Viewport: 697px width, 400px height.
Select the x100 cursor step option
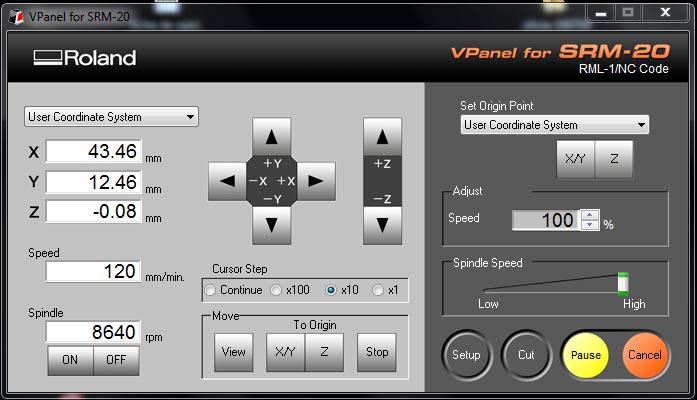click(290, 290)
